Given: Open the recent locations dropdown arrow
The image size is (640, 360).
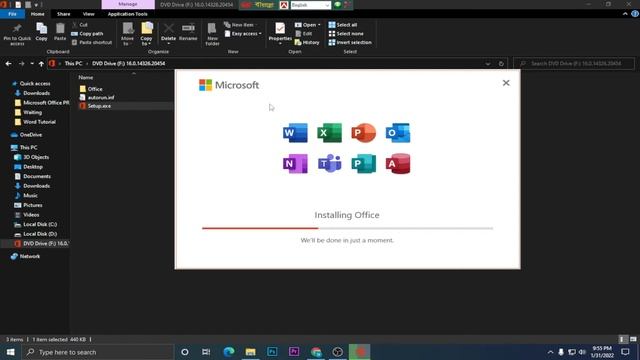Looking at the screenshot, I should [x=32, y=64].
